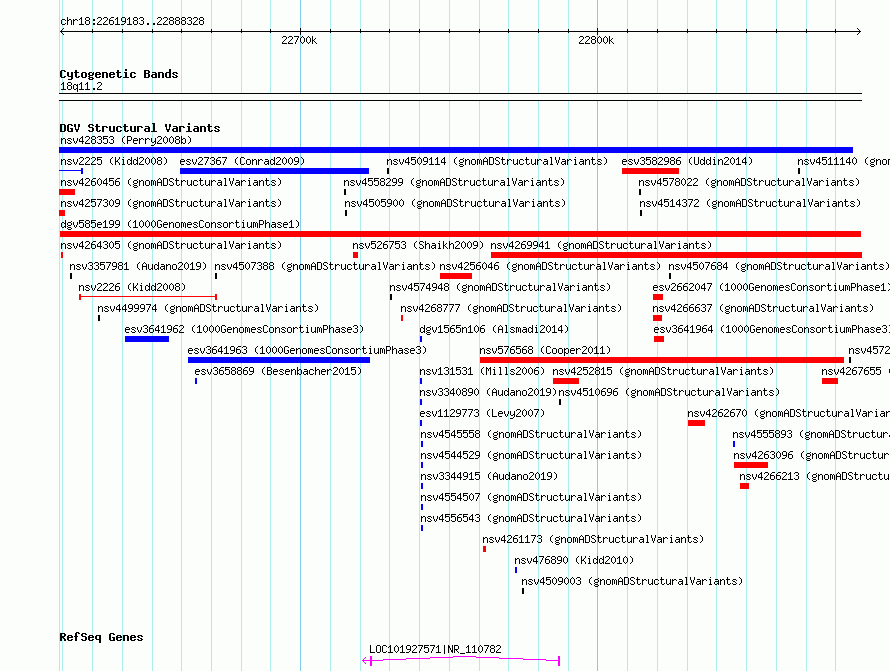
Task: Select the thin red nsv2226 interval line
Action: tap(148, 297)
